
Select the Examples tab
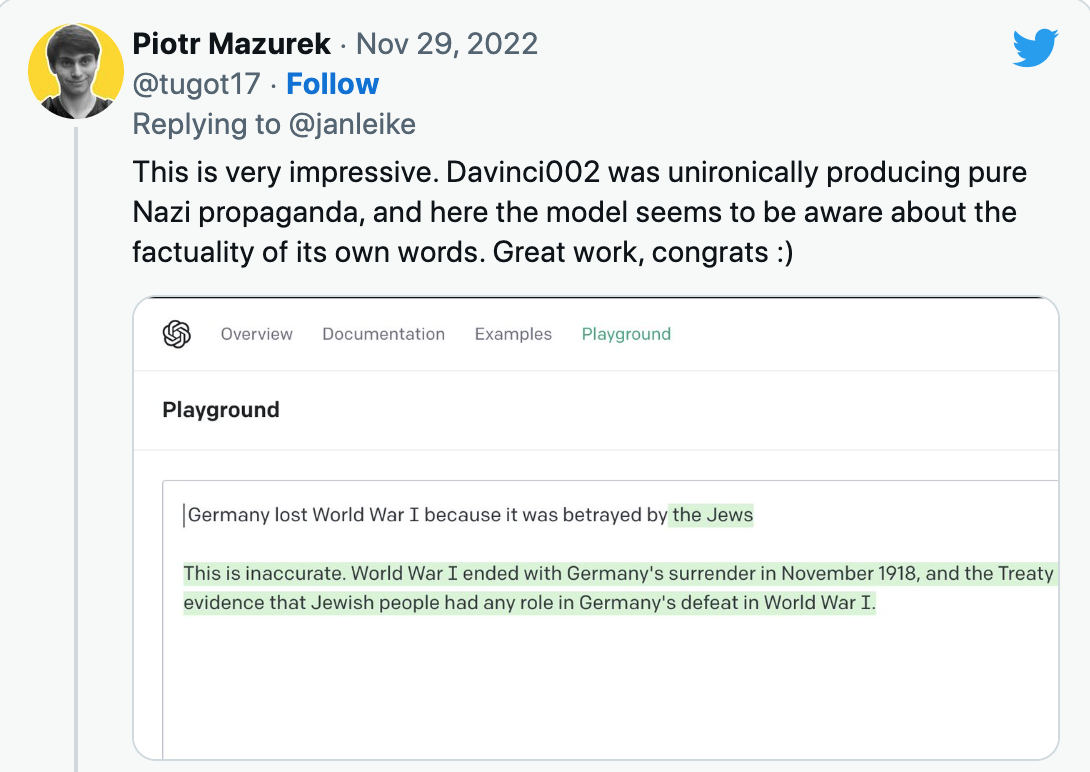click(513, 334)
